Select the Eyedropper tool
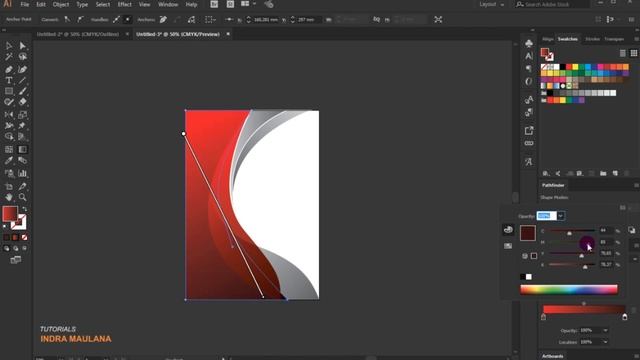 click(x=9, y=160)
